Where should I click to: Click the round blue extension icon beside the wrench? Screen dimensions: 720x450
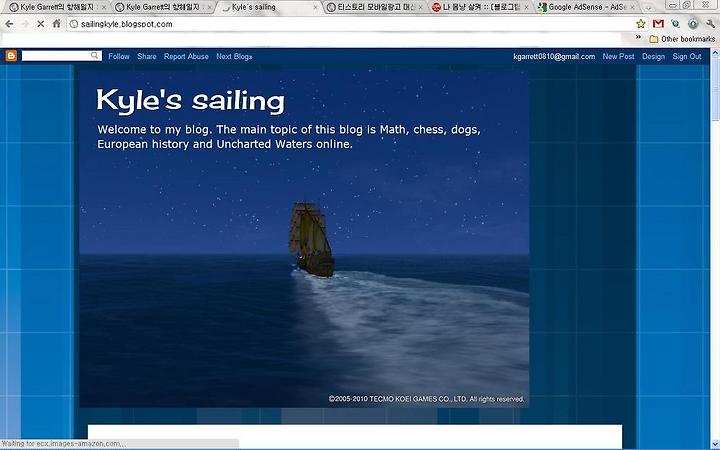(693, 23)
